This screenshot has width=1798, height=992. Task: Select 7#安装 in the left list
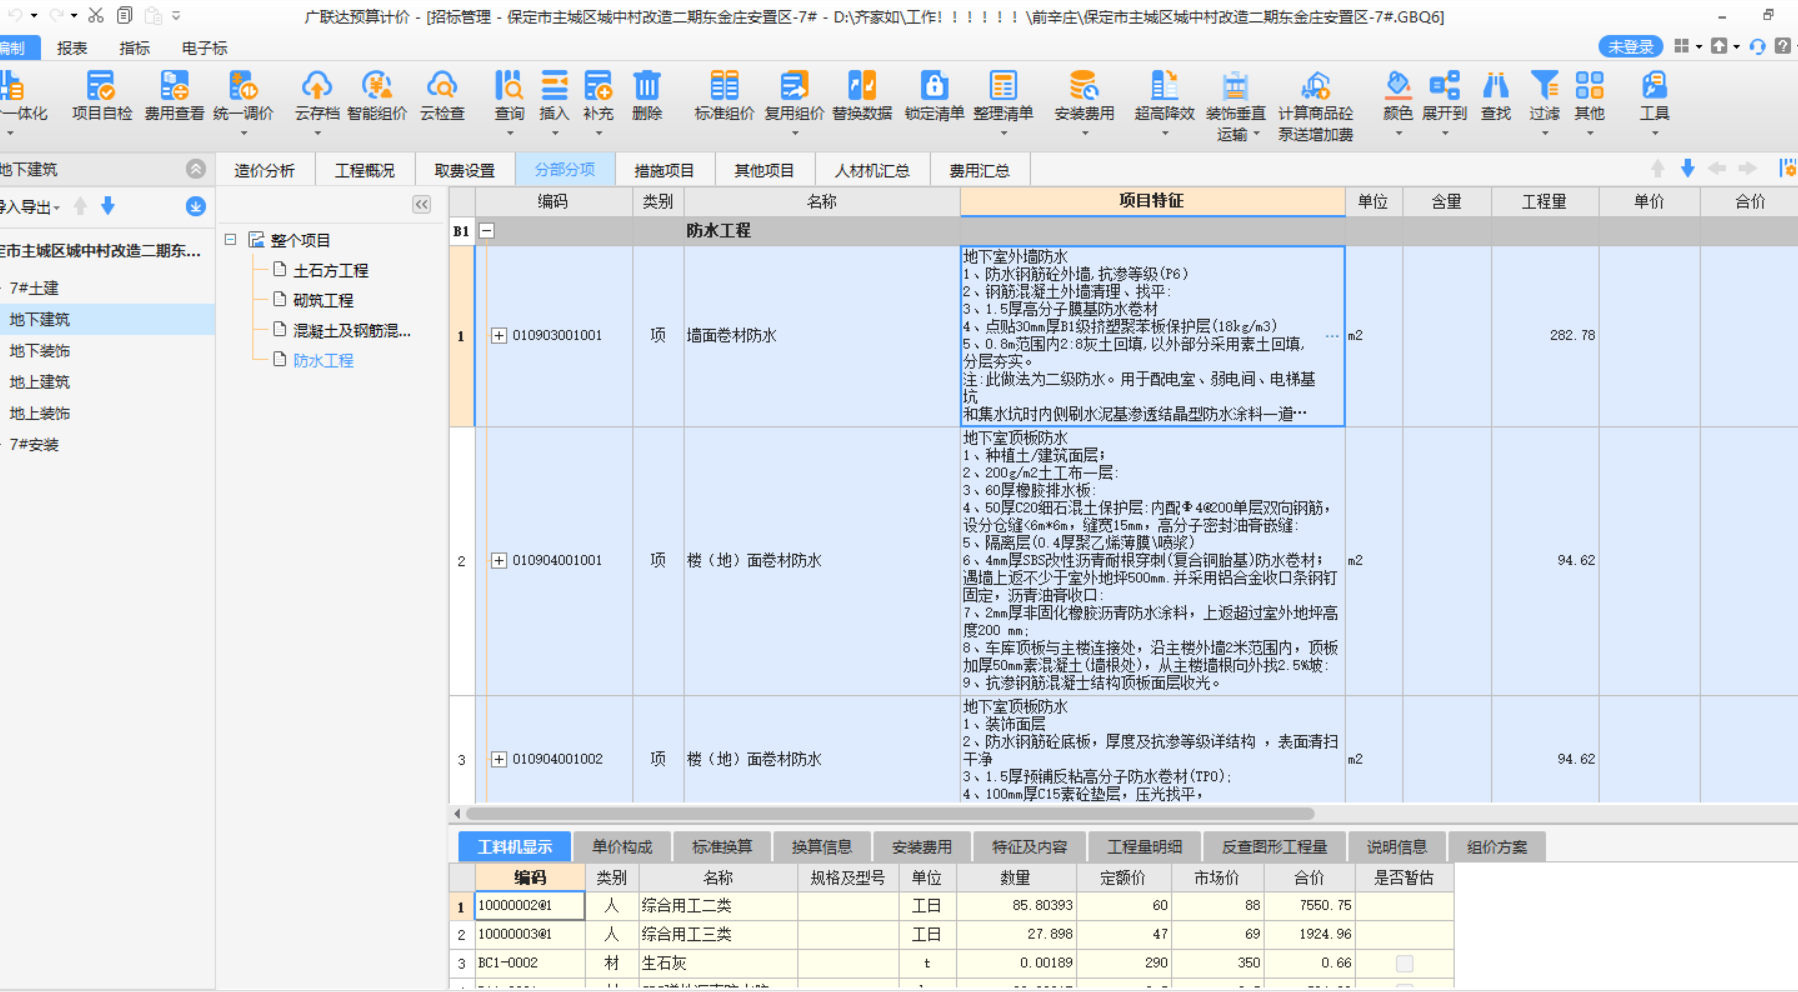[35, 444]
